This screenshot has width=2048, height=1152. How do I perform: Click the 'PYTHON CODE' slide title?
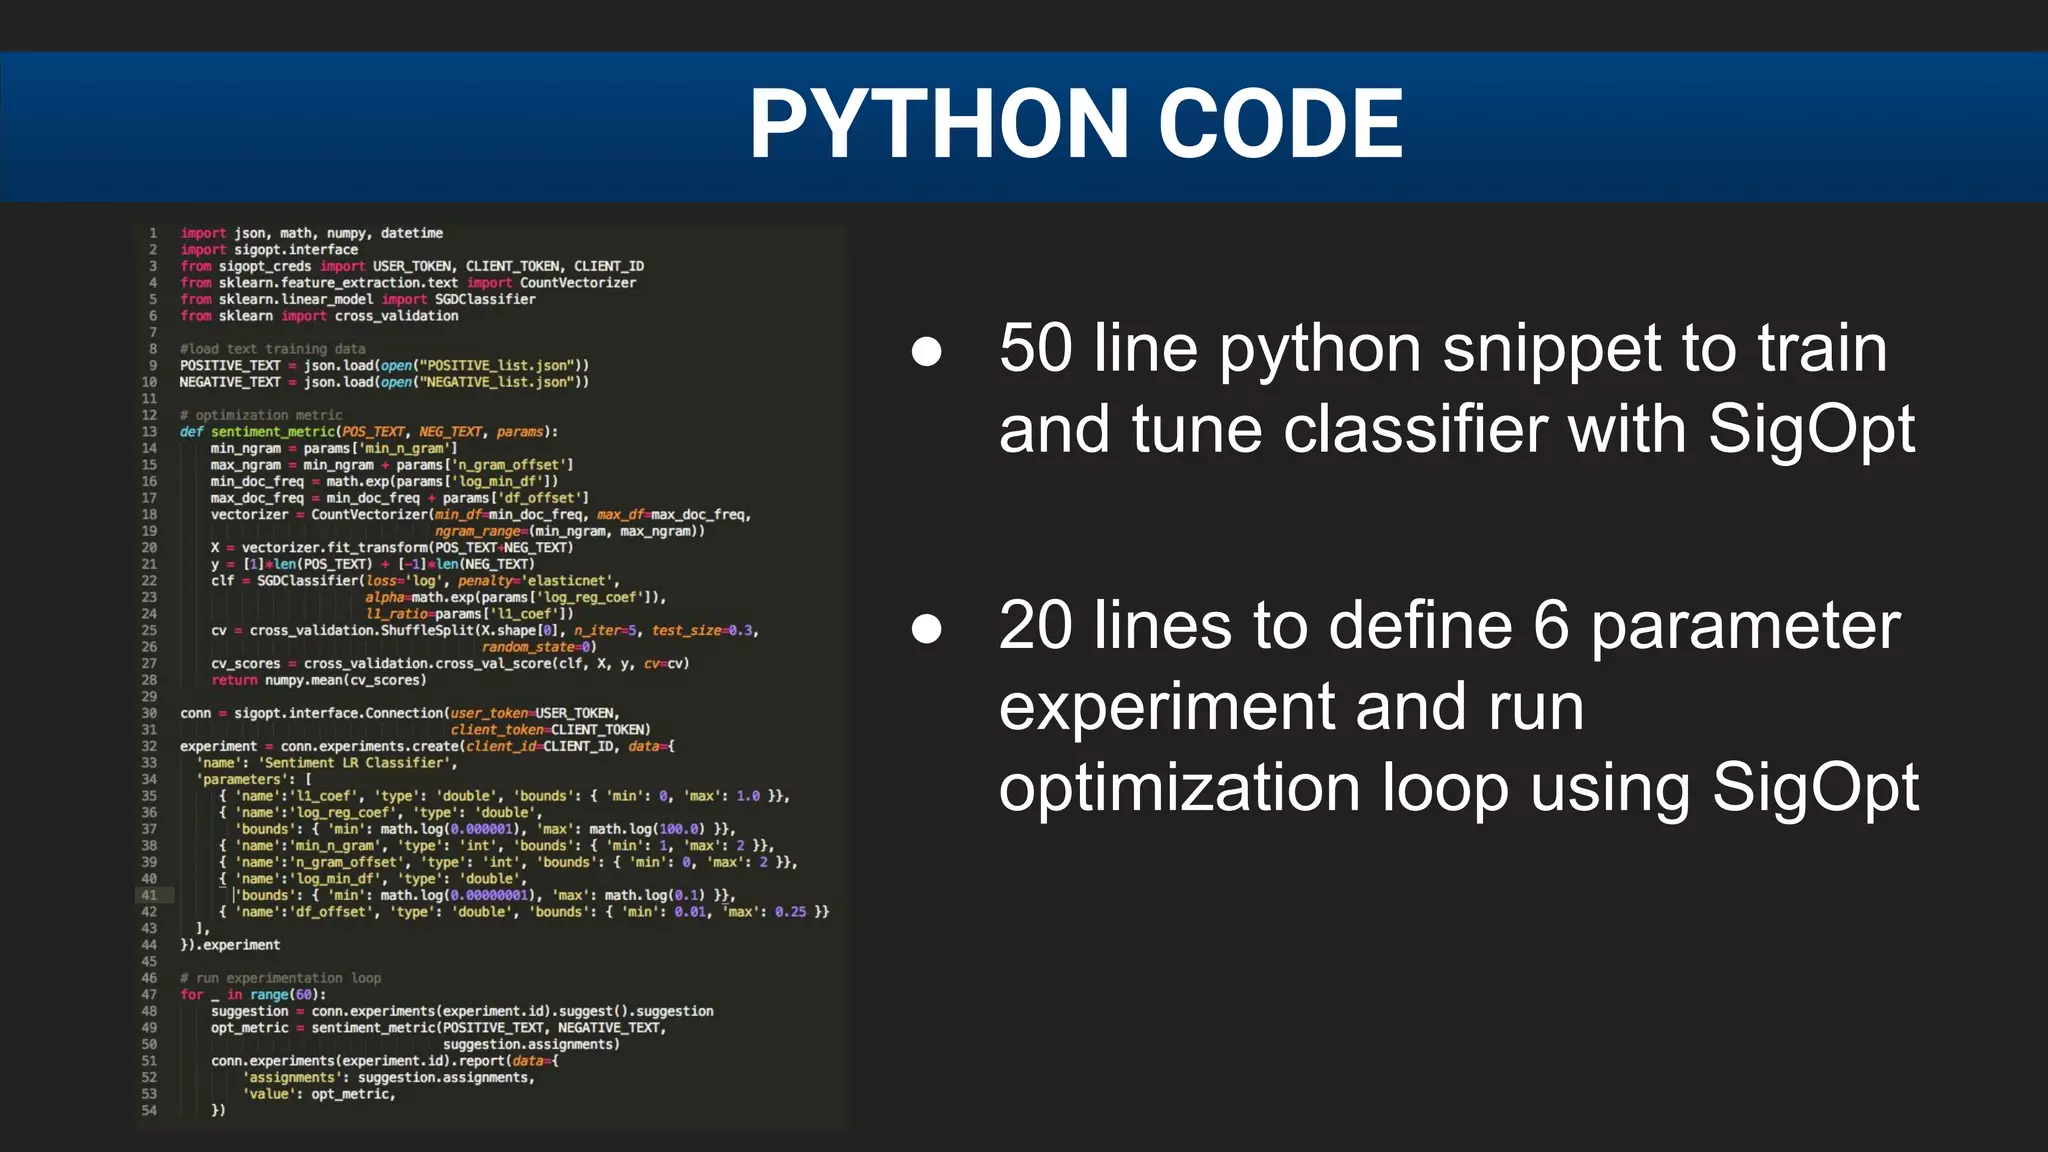pos(1076,123)
